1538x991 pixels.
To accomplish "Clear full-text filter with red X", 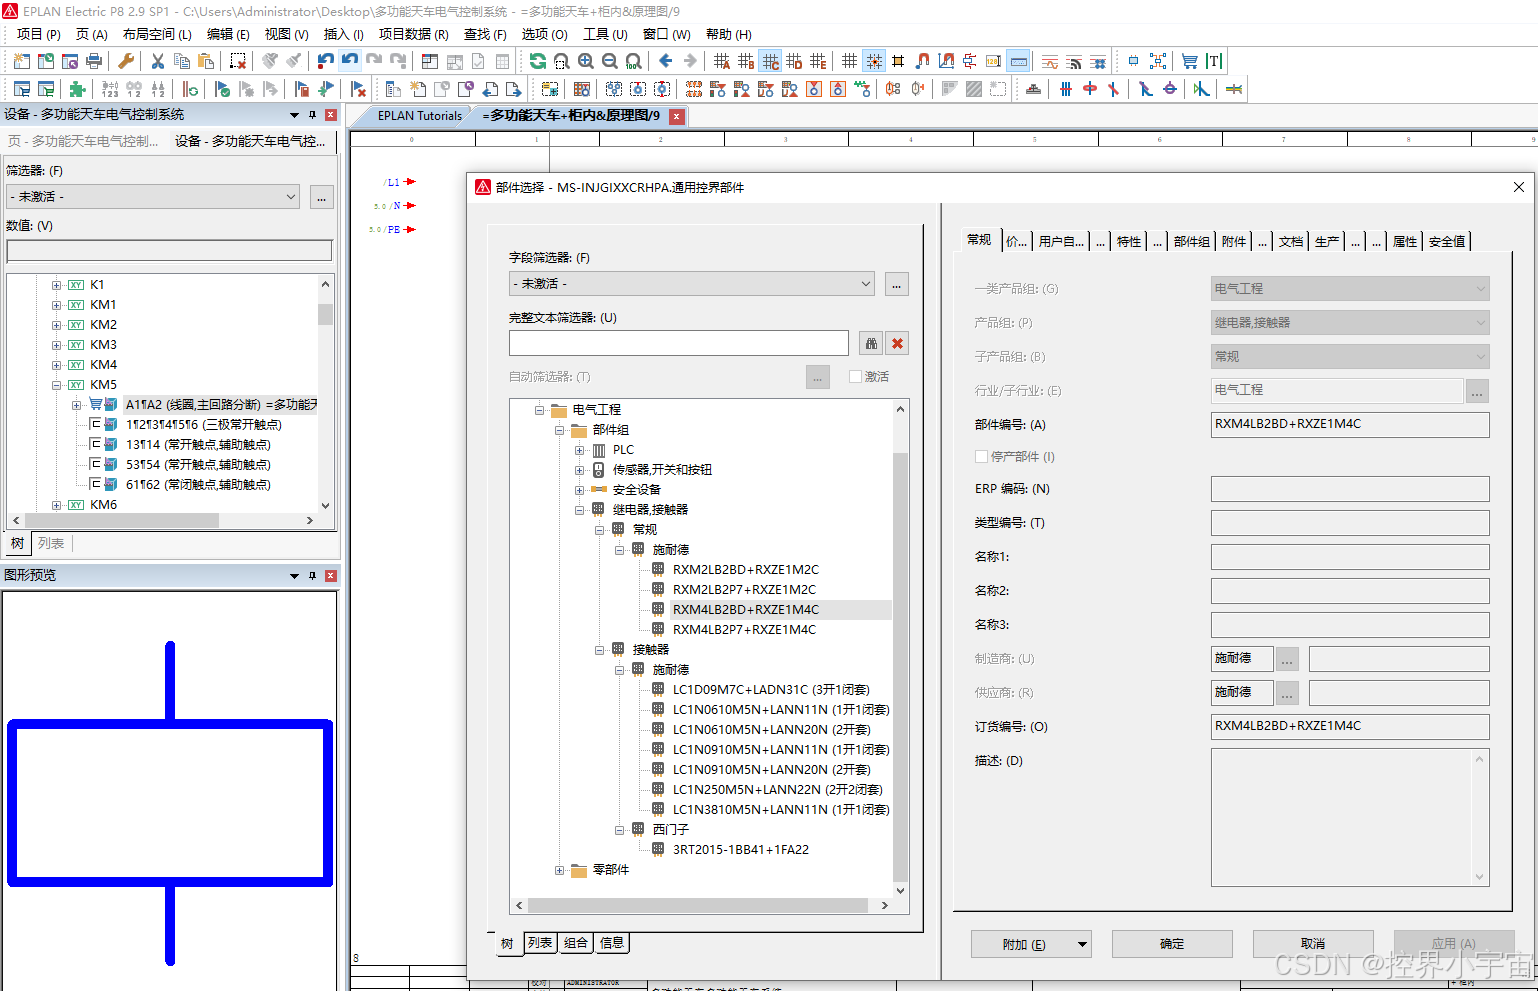I will pyautogui.click(x=898, y=343).
